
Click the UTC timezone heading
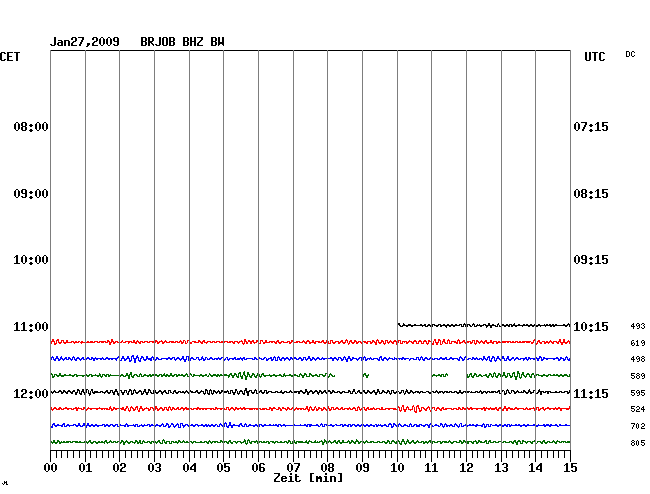(594, 57)
